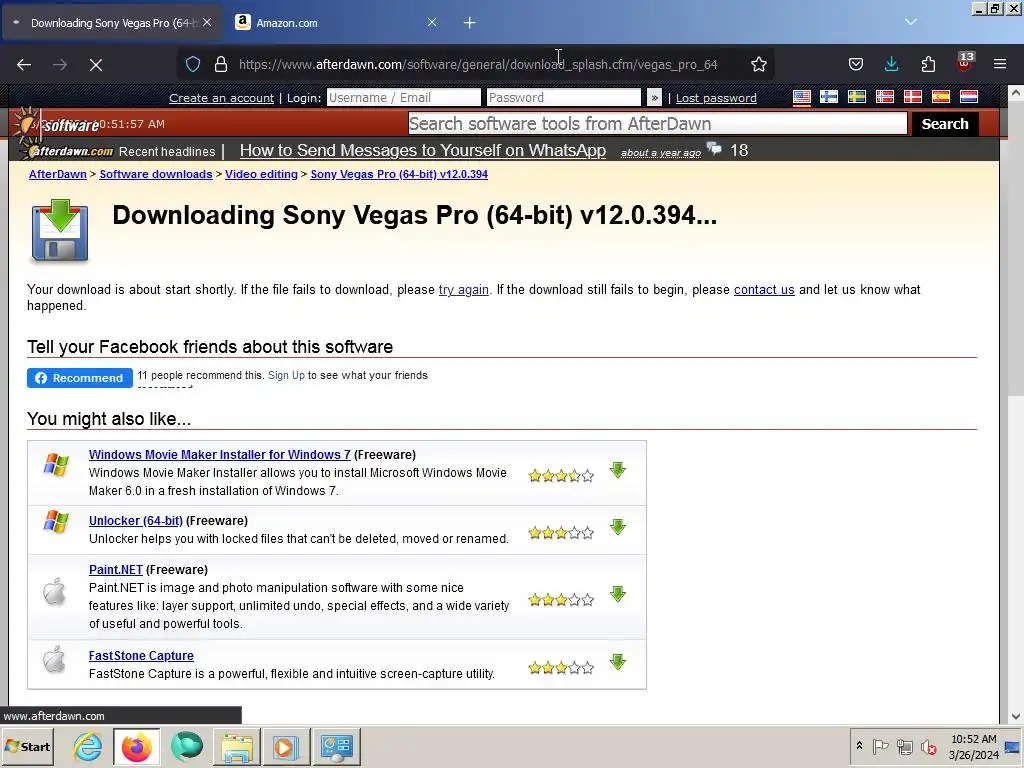Open the FastStone Capture link
This screenshot has height=768, width=1024.
pos(141,656)
